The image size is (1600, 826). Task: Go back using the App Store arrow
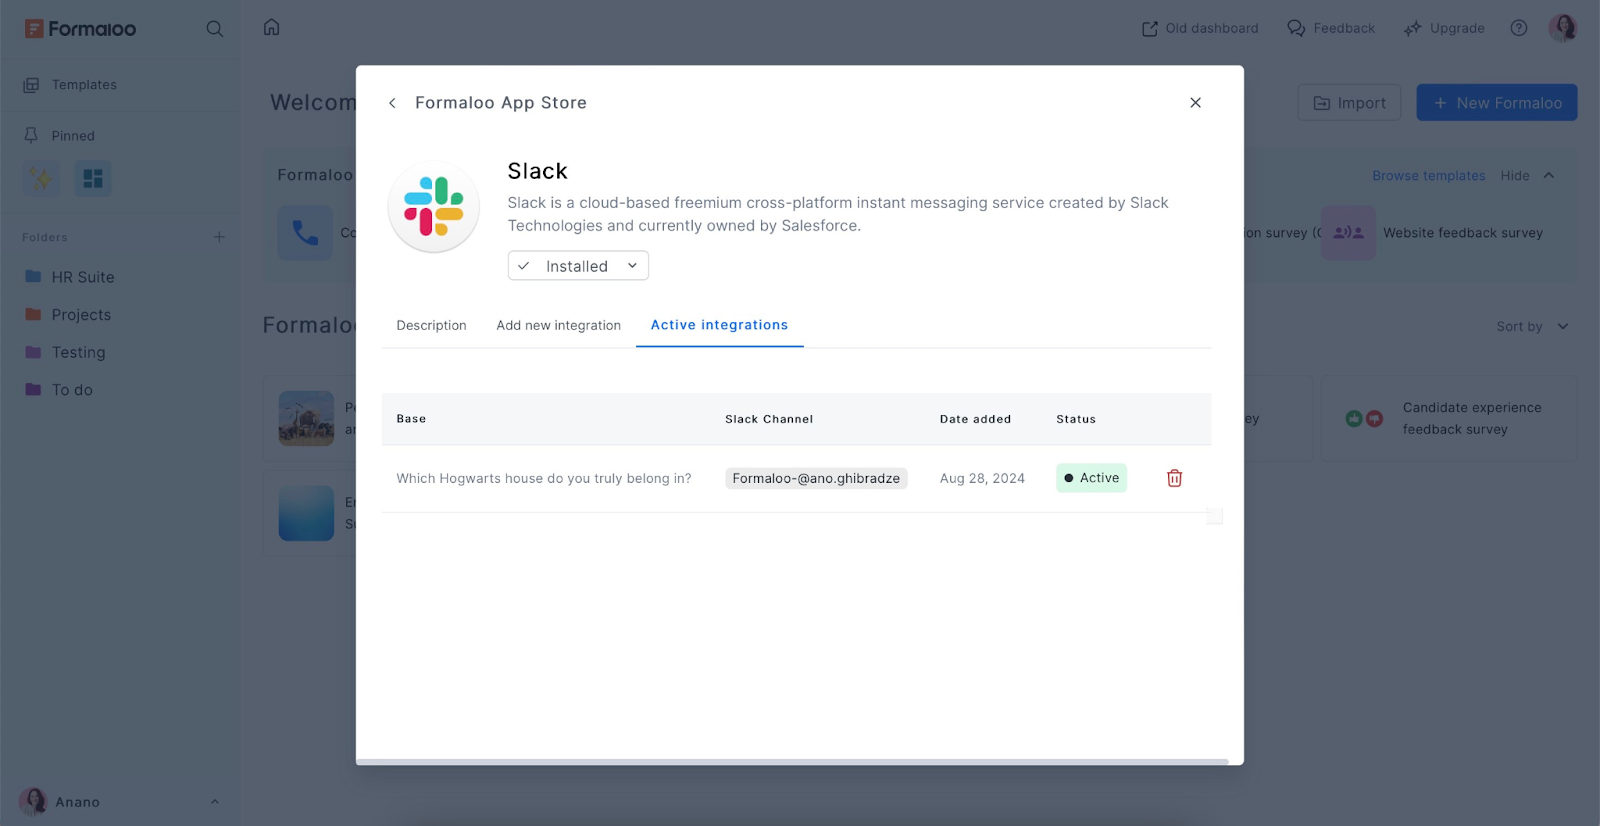tap(392, 103)
